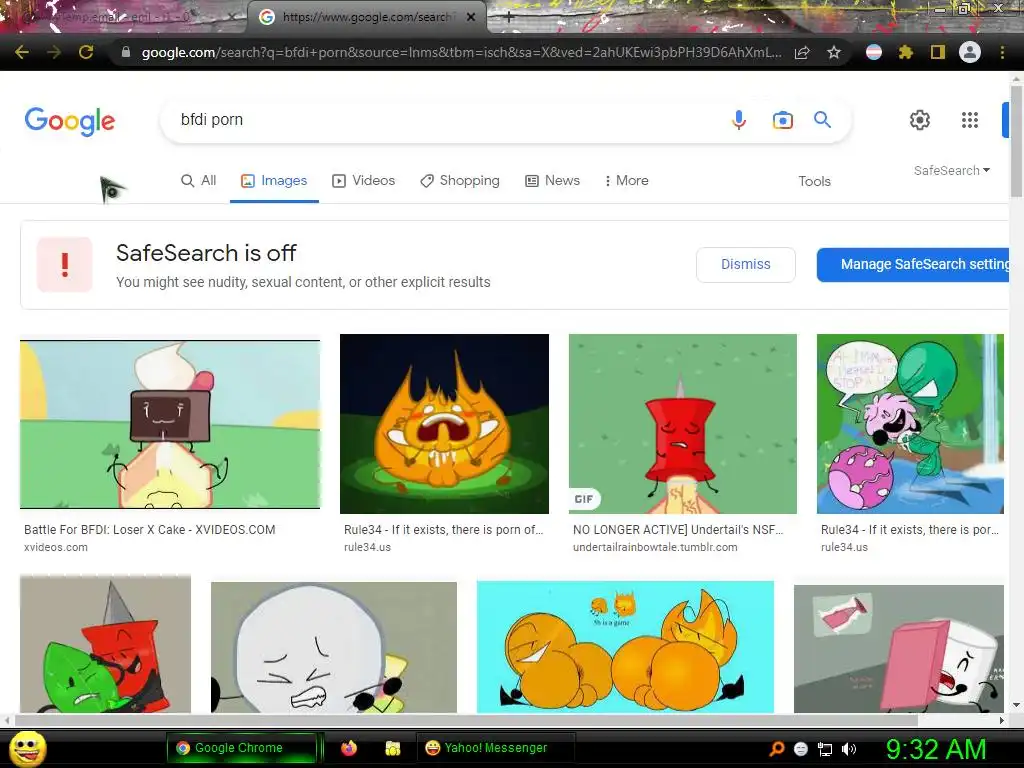Open Yahoo! Messenger from the taskbar
The image size is (1024, 768).
(494, 748)
